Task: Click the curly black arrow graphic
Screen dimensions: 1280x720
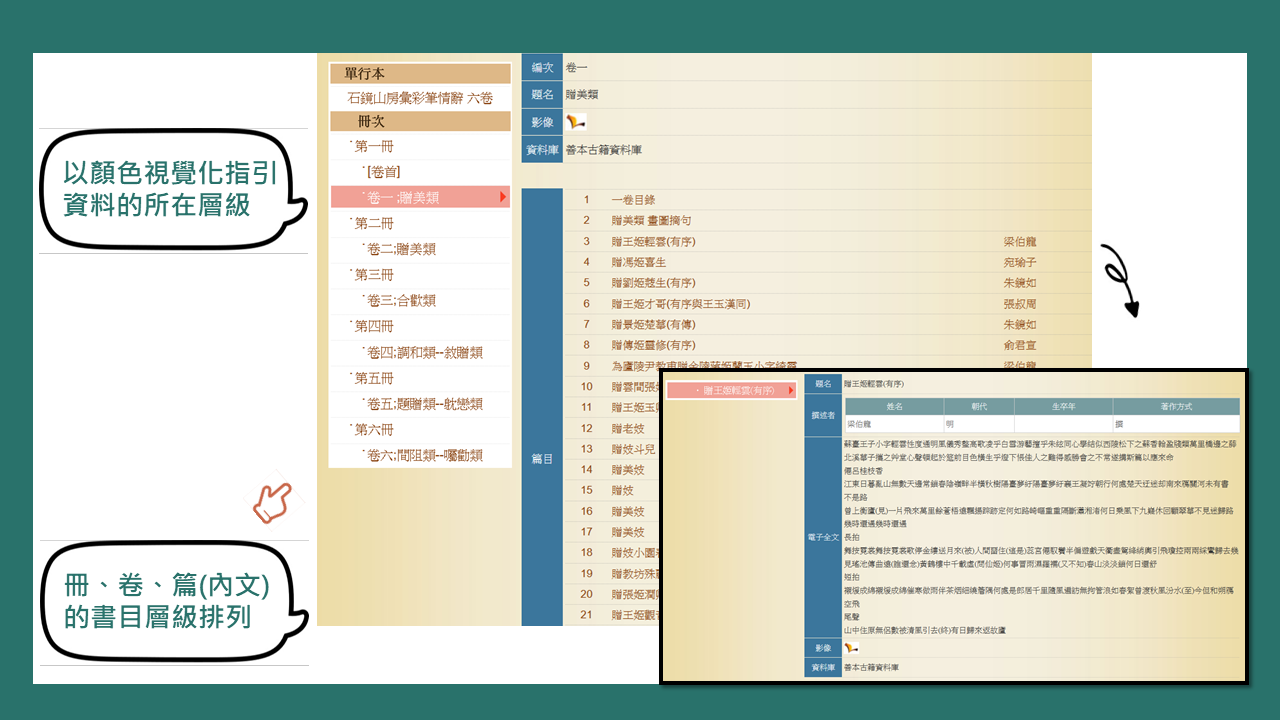Action: (x=1119, y=279)
